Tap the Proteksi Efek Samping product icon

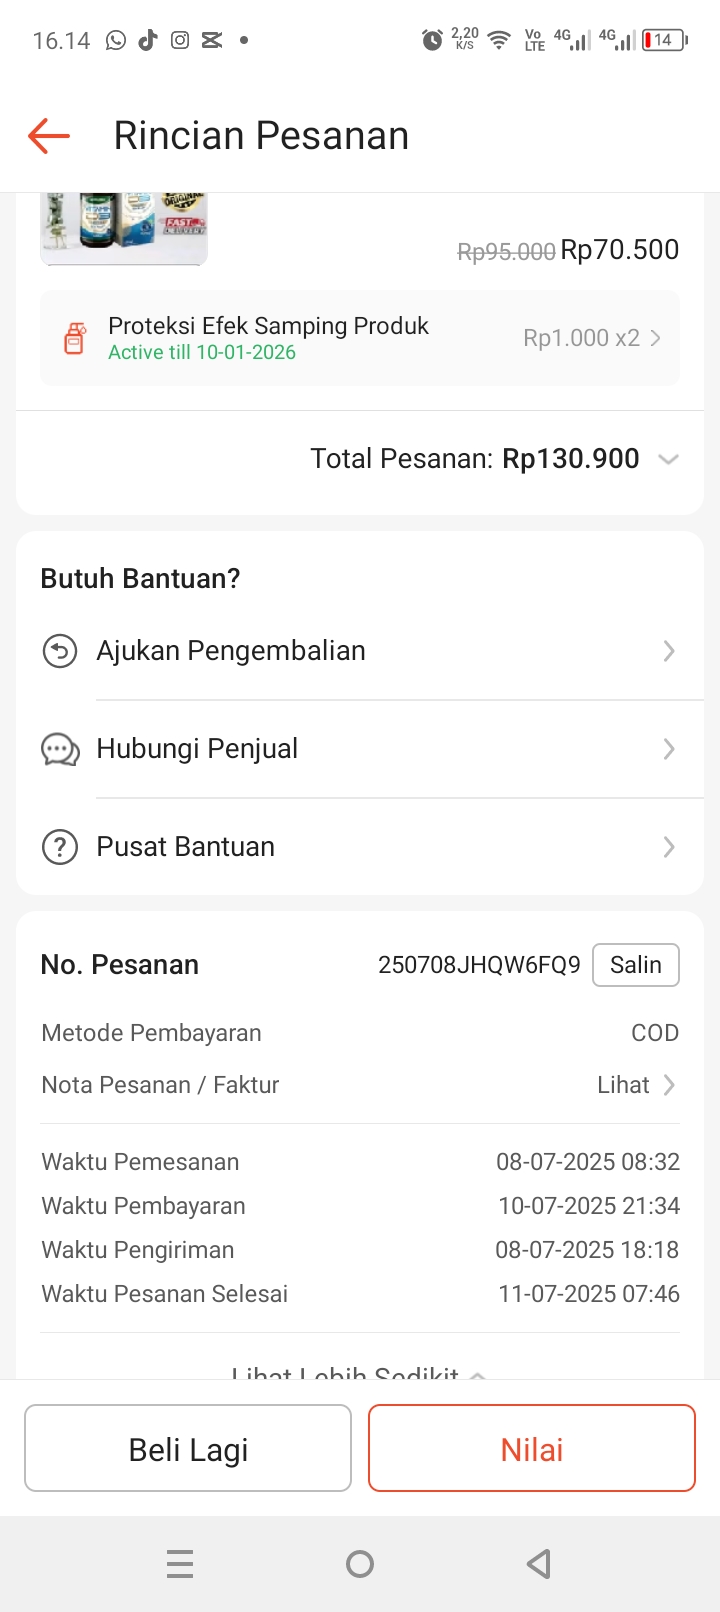tap(75, 339)
